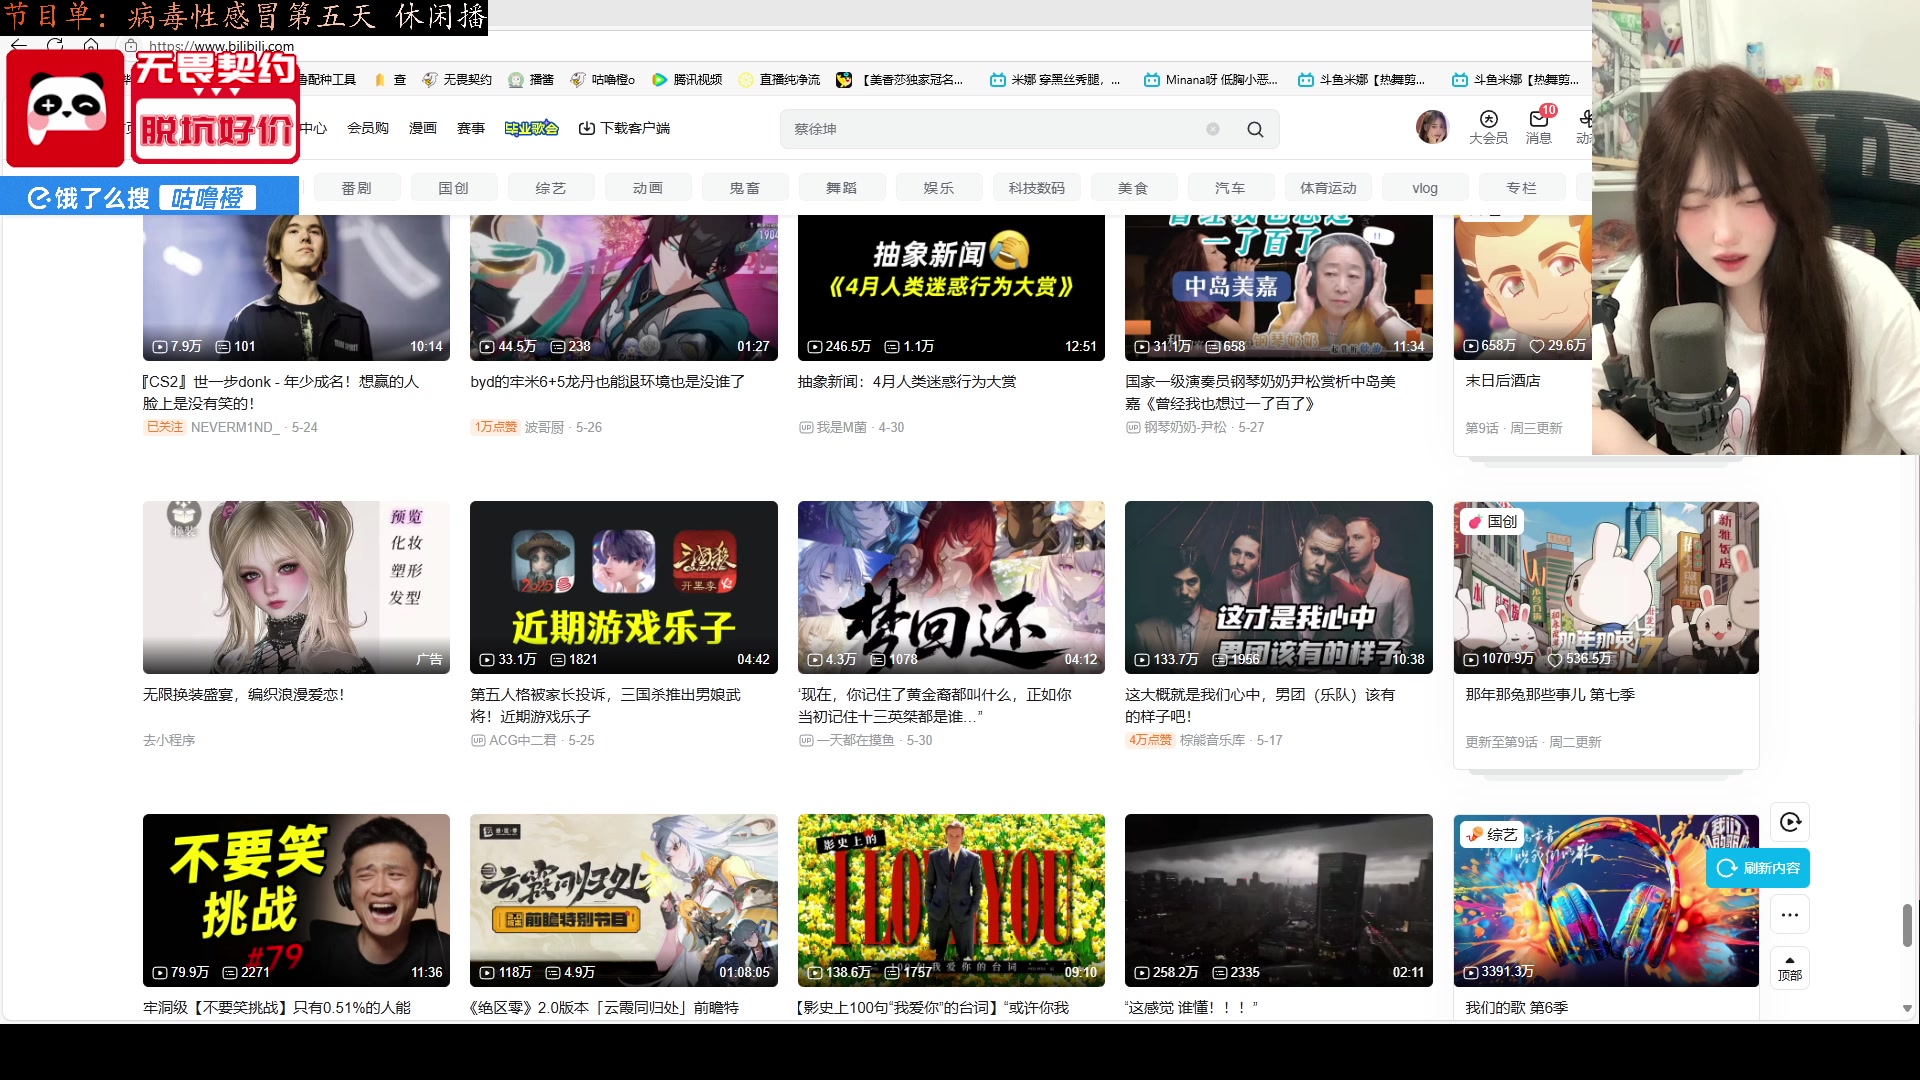Select the 专栏 category tab
The width and height of the screenshot is (1920, 1080).
1522,187
